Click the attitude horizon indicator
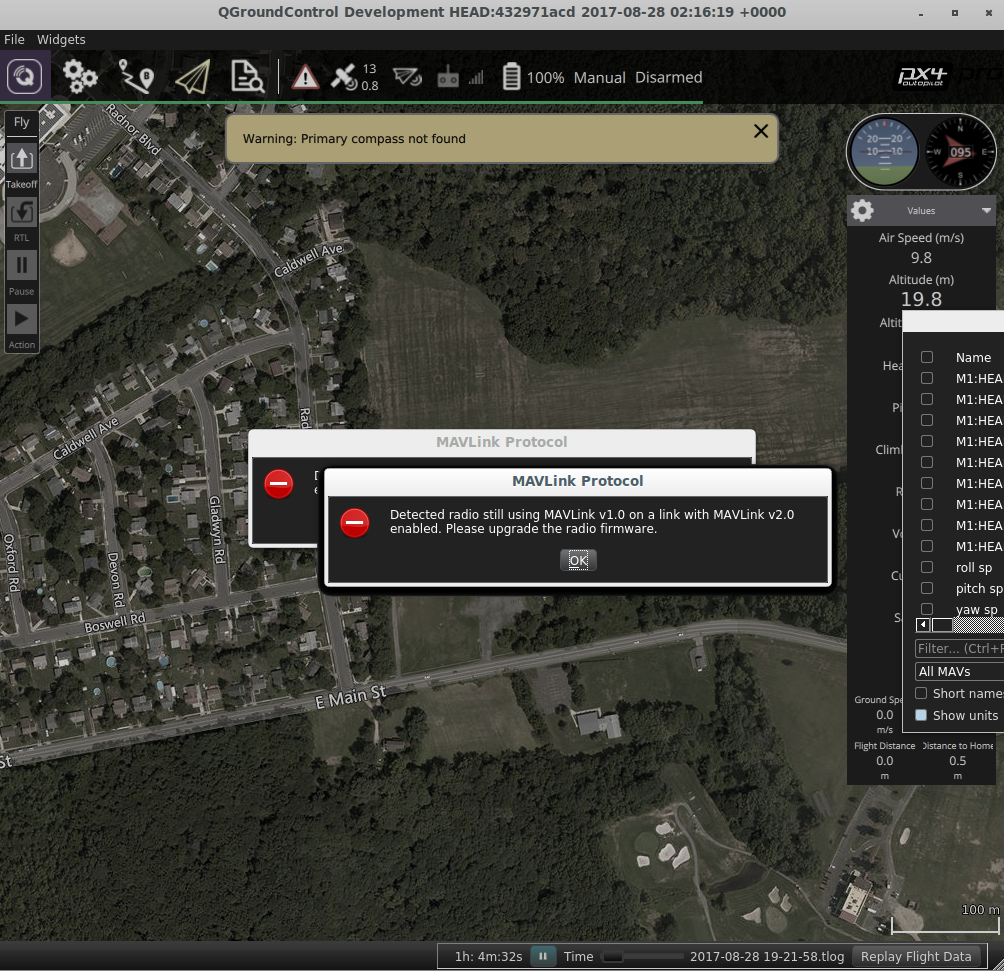 (884, 152)
